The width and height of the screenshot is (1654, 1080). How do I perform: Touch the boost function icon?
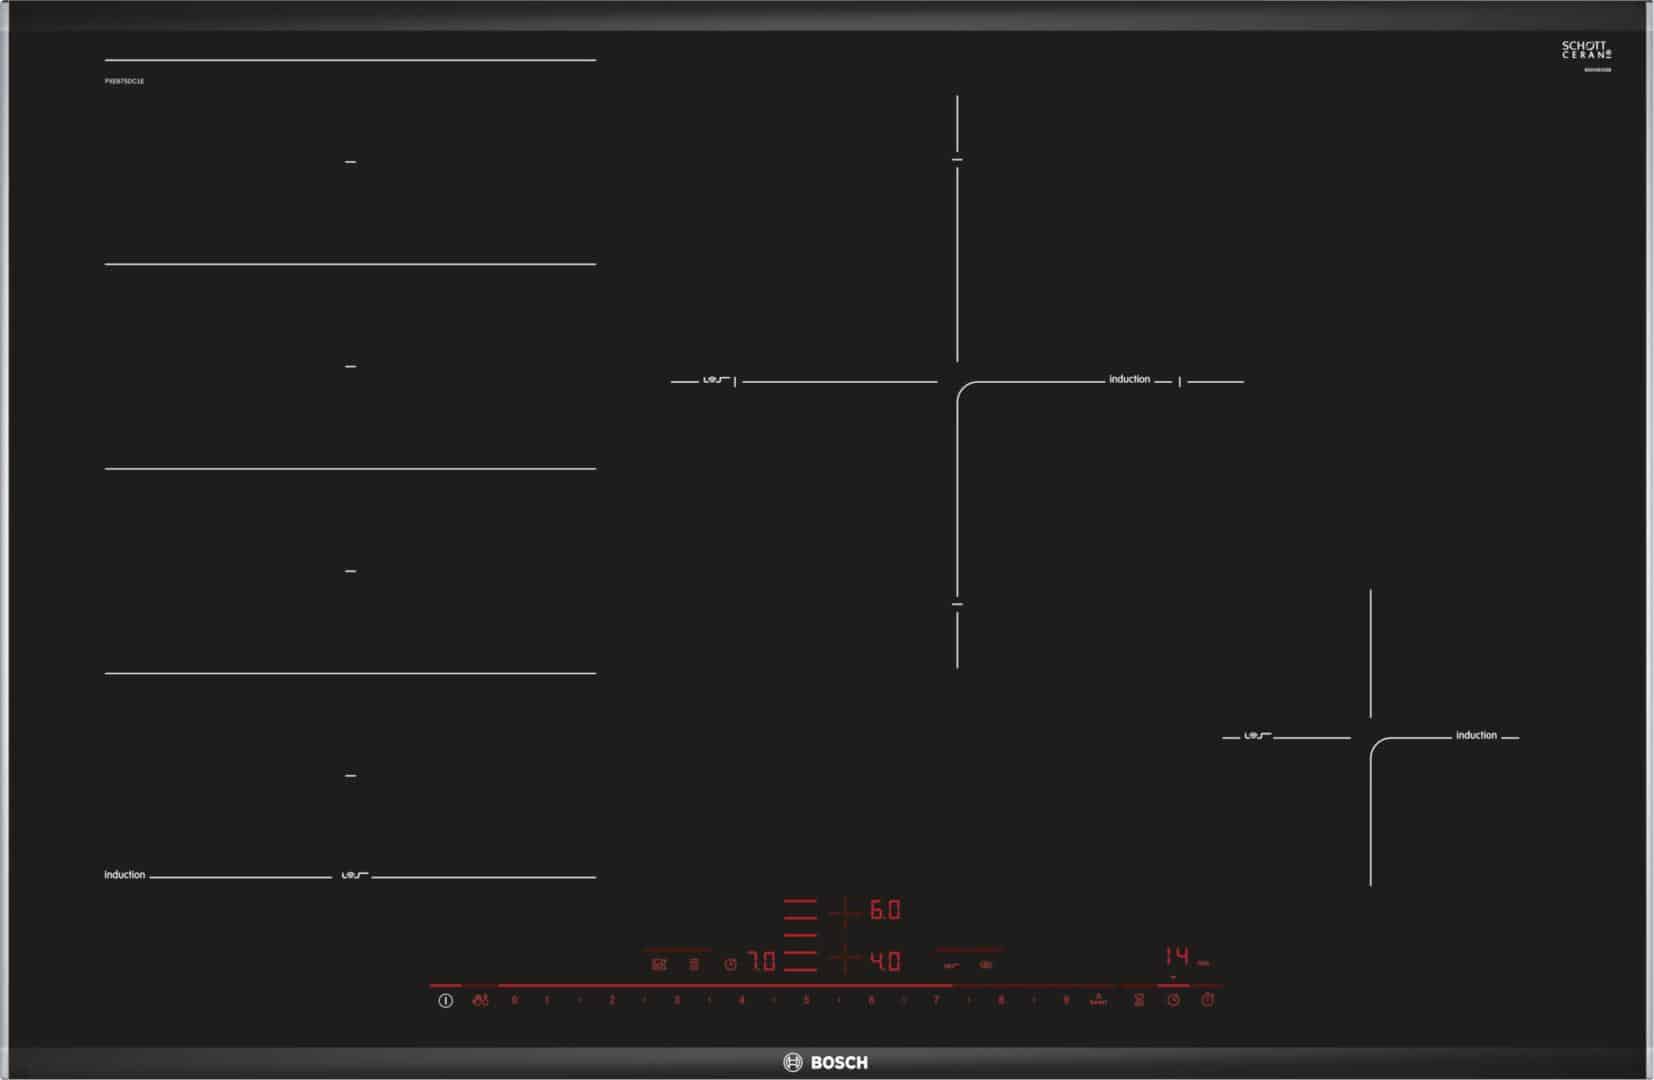pyautogui.click(x=1098, y=999)
